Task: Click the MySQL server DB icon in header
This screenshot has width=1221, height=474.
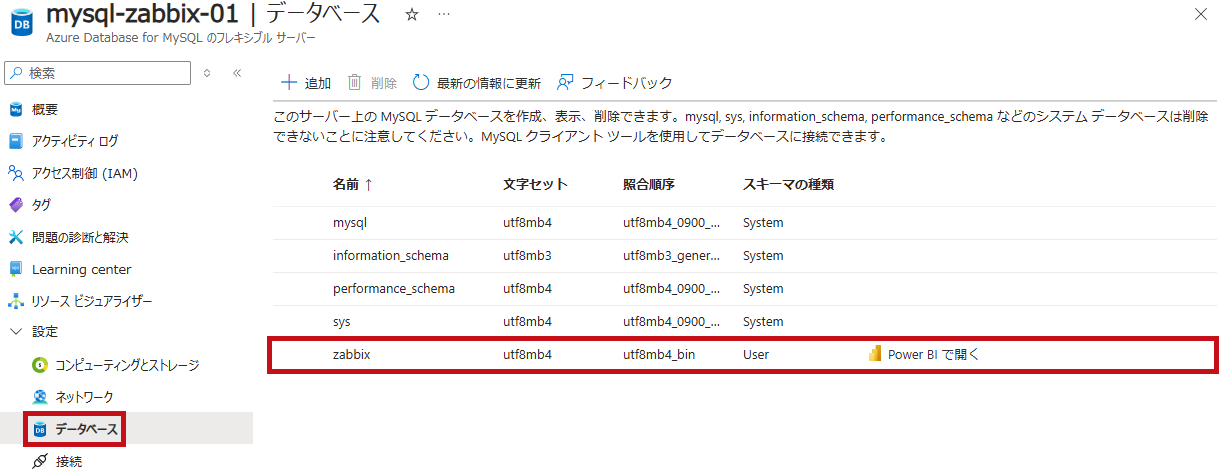Action: [x=23, y=22]
